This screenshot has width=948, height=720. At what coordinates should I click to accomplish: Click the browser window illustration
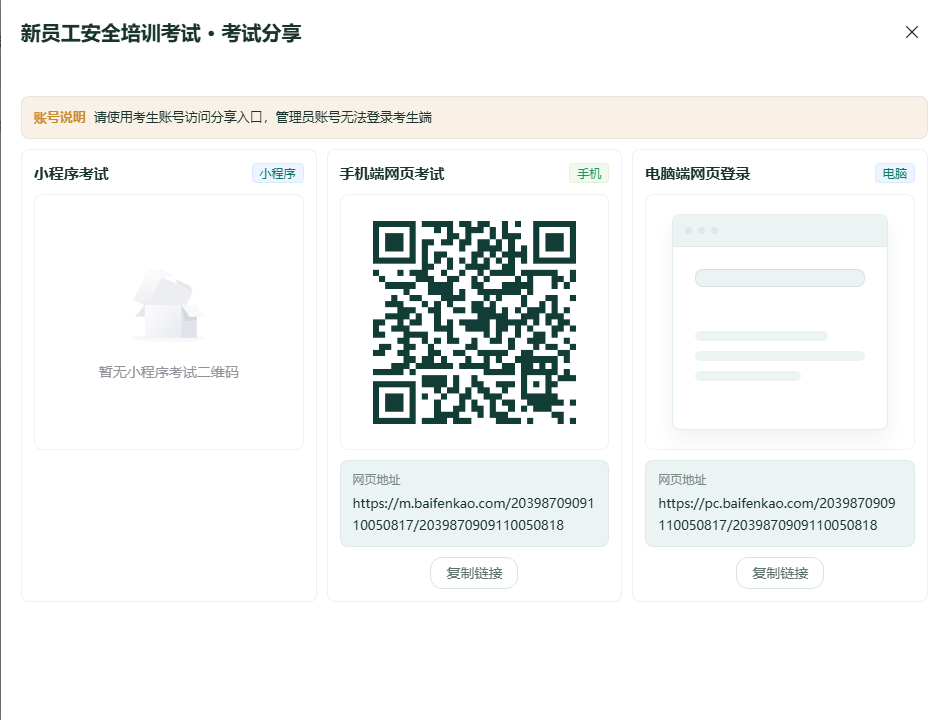click(780, 322)
